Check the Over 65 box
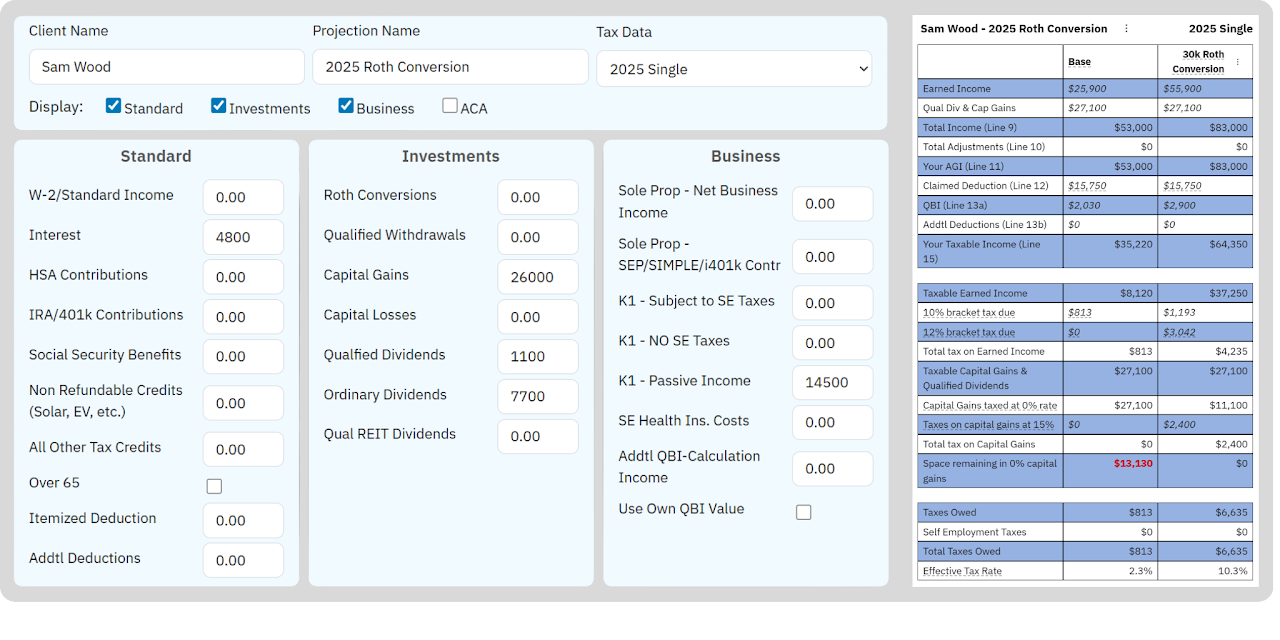 click(214, 486)
